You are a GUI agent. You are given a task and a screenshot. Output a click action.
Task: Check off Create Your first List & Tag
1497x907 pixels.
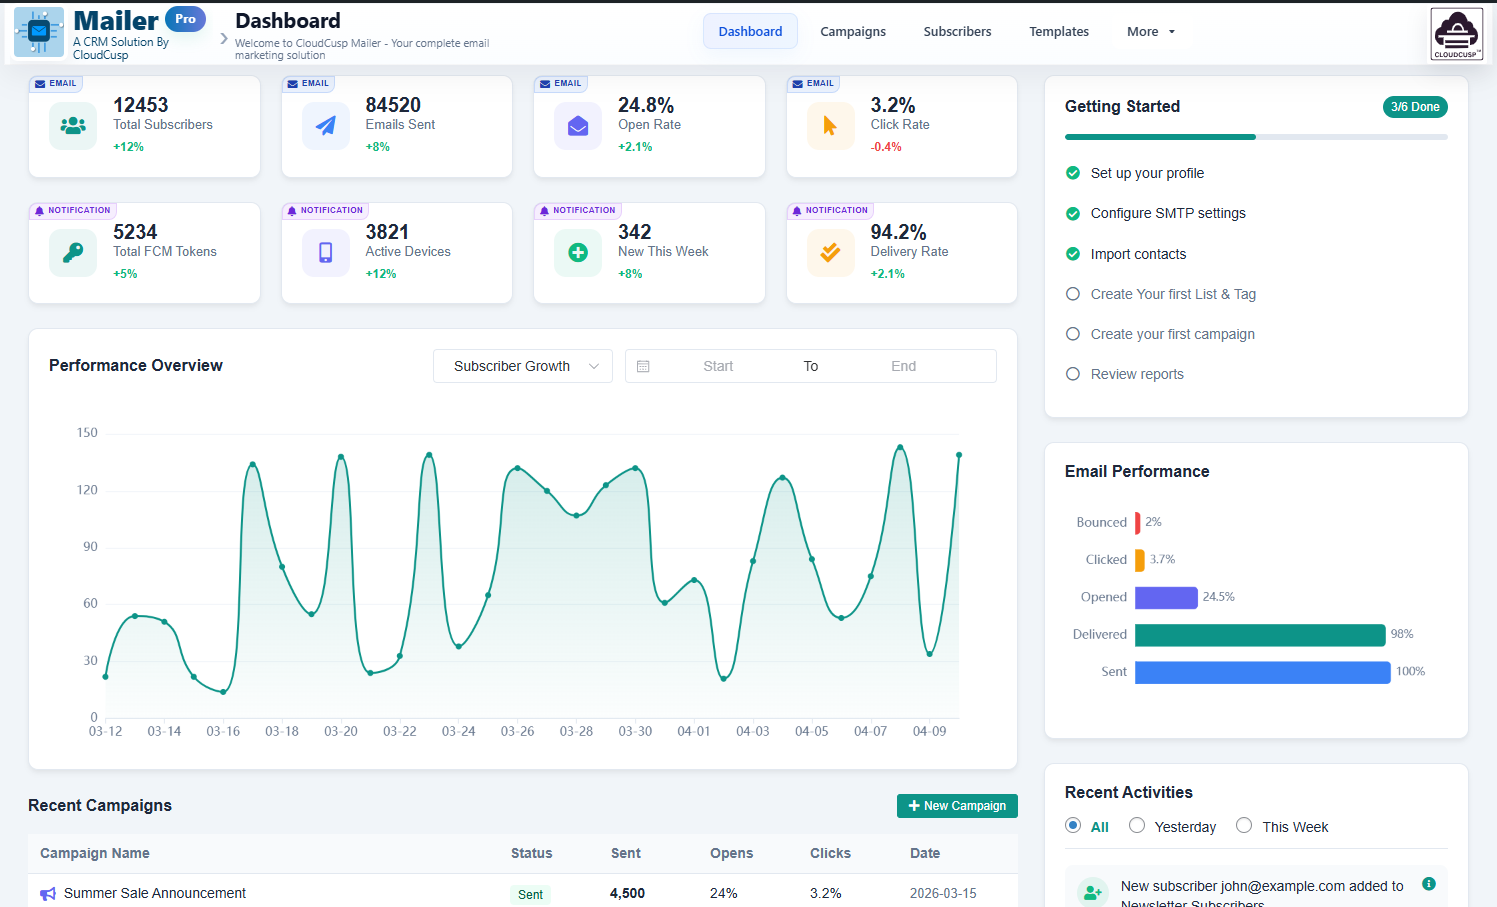coord(1072,294)
